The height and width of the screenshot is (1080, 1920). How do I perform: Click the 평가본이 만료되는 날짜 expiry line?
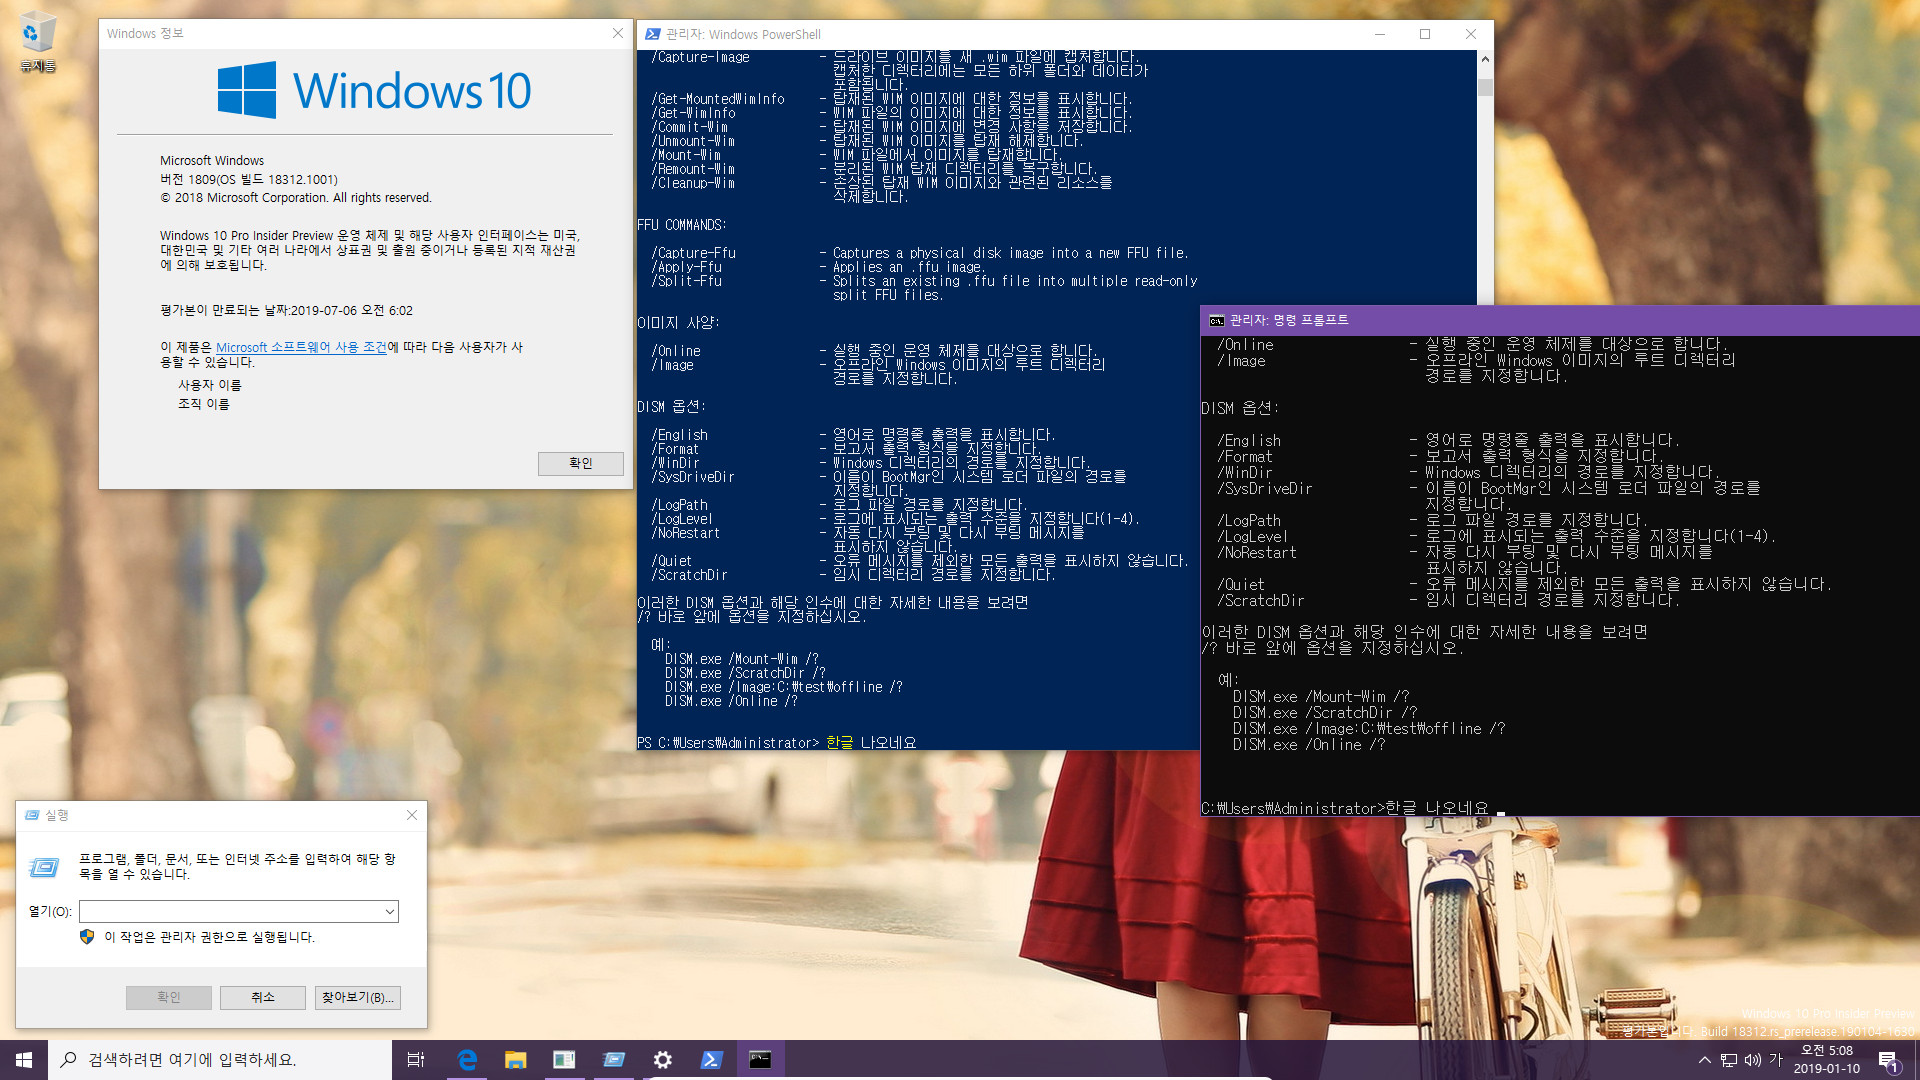tap(286, 311)
